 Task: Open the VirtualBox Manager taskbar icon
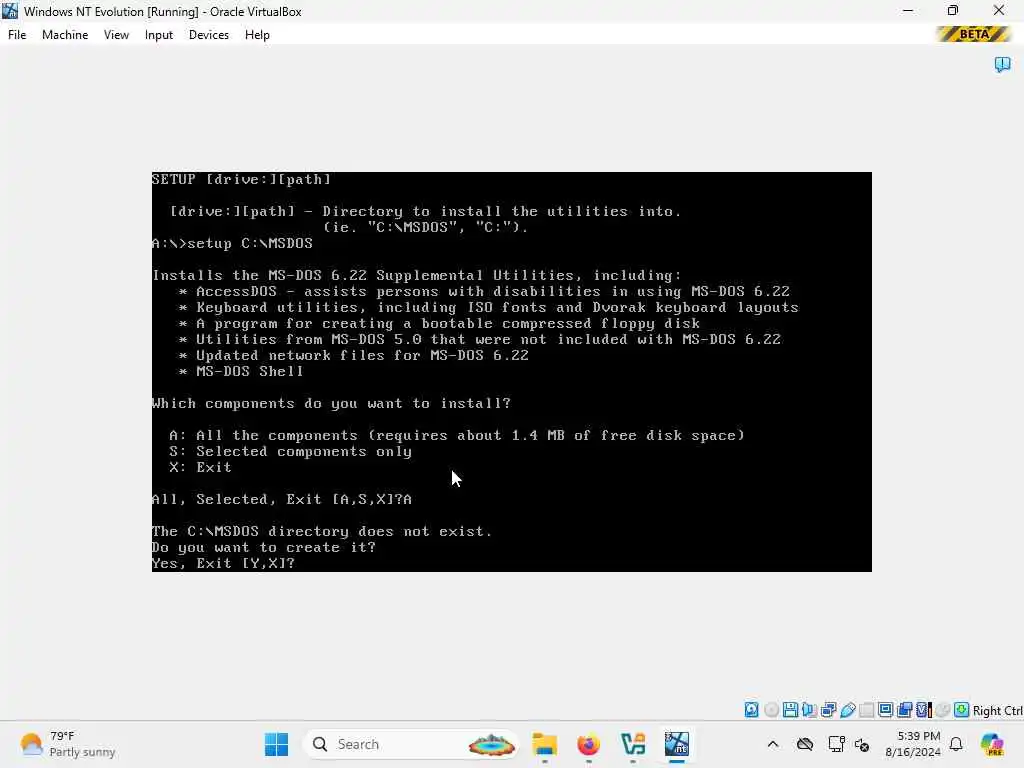(x=633, y=744)
